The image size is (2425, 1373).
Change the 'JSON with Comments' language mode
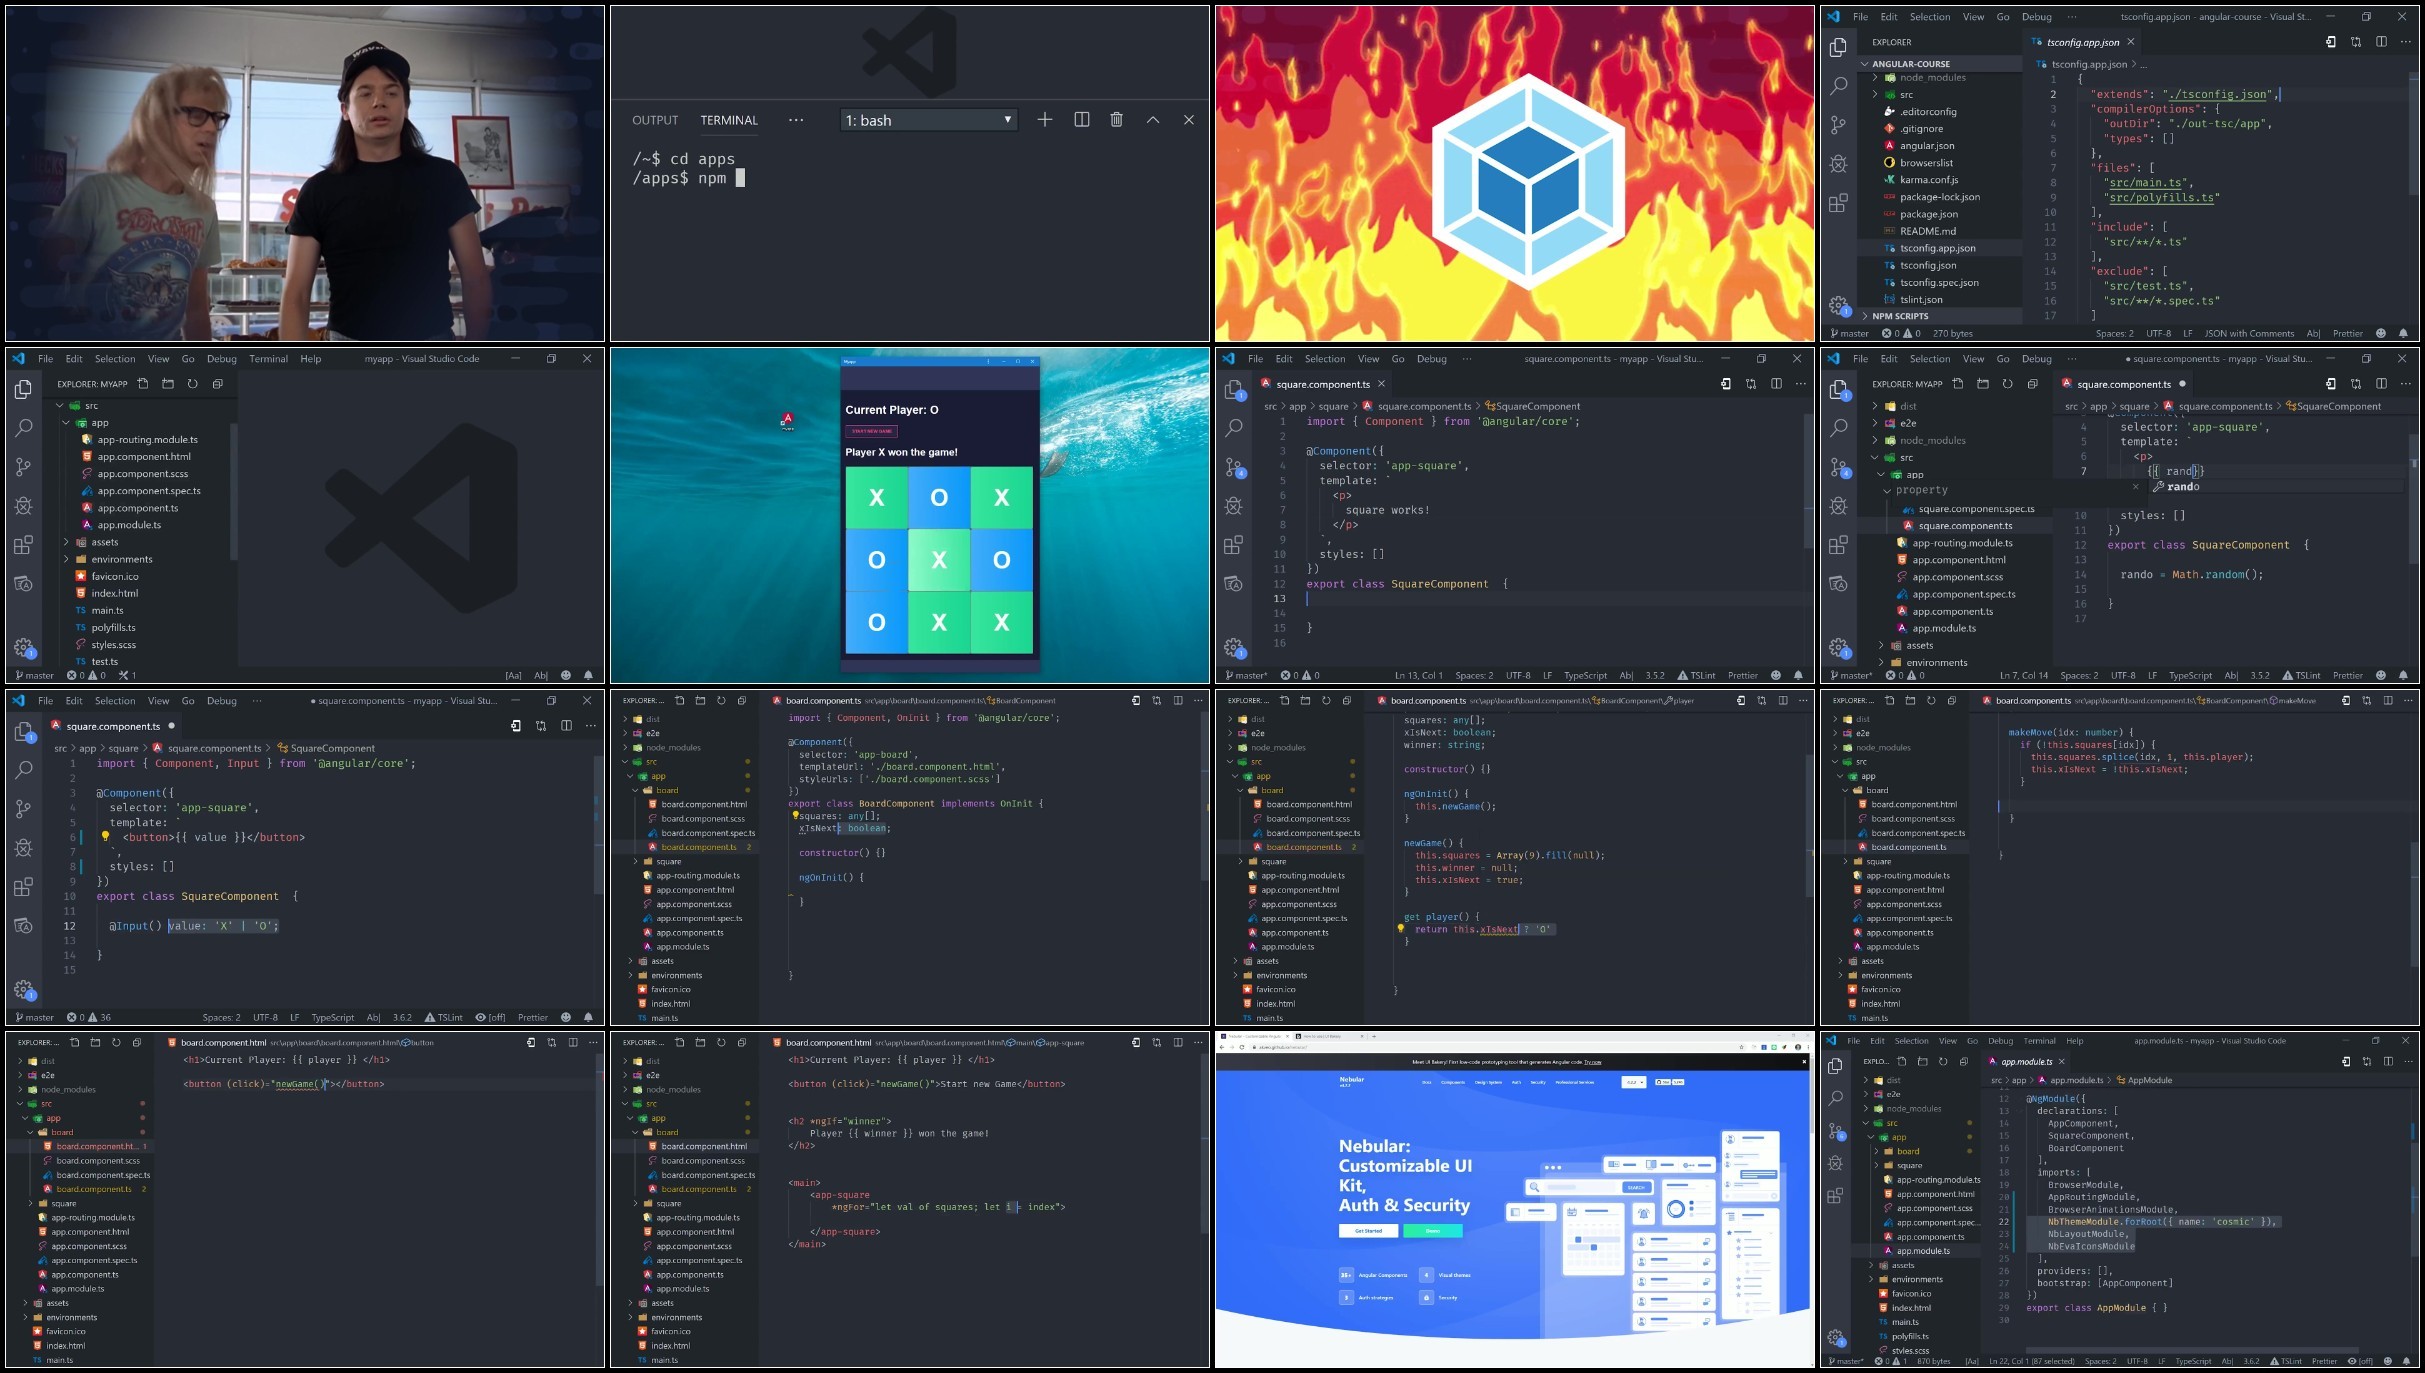(x=2249, y=334)
